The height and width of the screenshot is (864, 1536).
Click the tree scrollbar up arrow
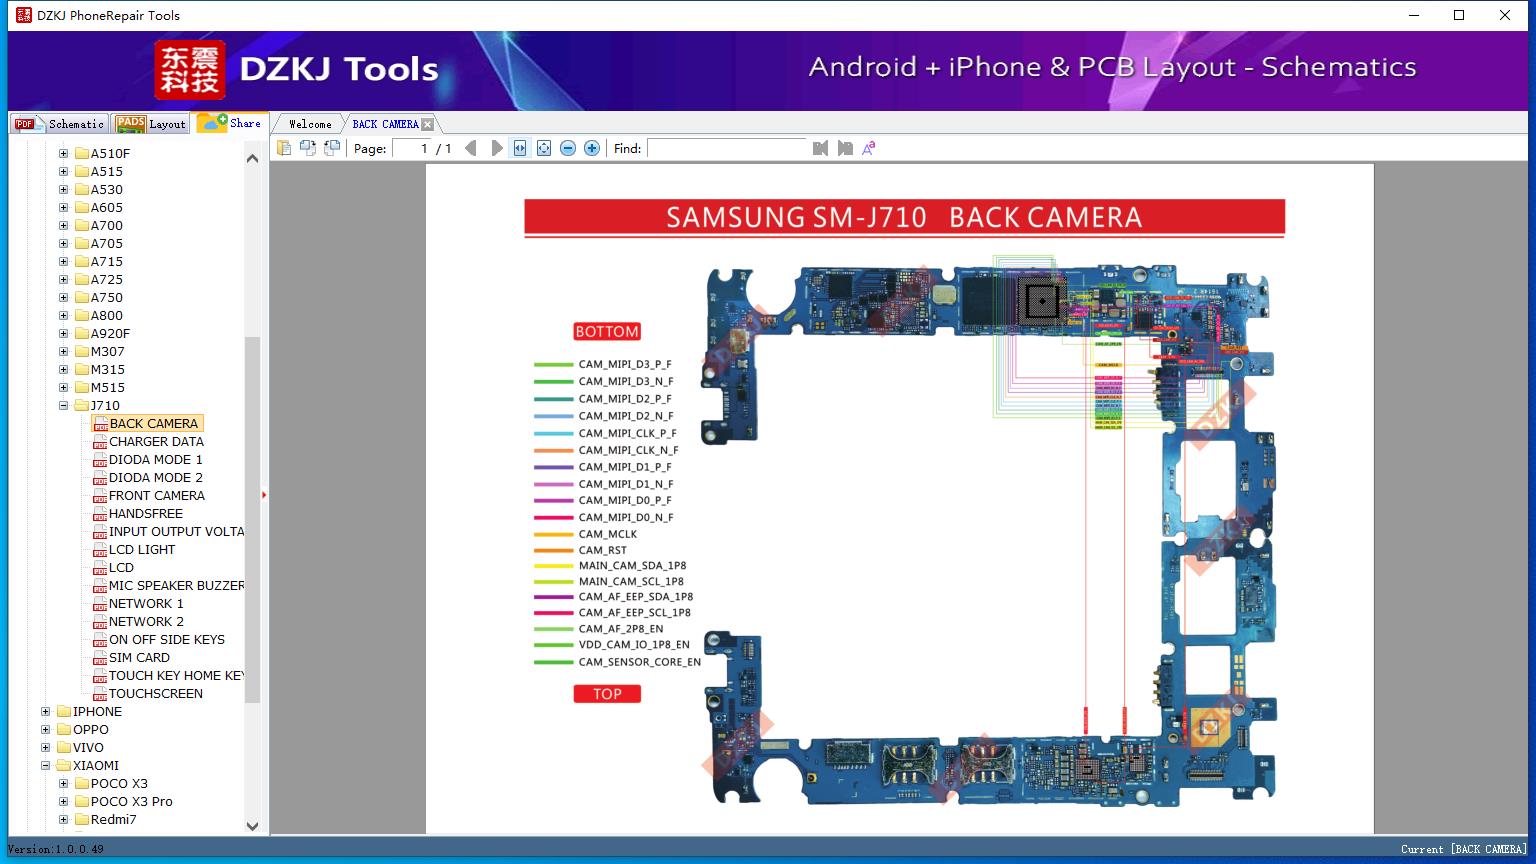[x=253, y=157]
